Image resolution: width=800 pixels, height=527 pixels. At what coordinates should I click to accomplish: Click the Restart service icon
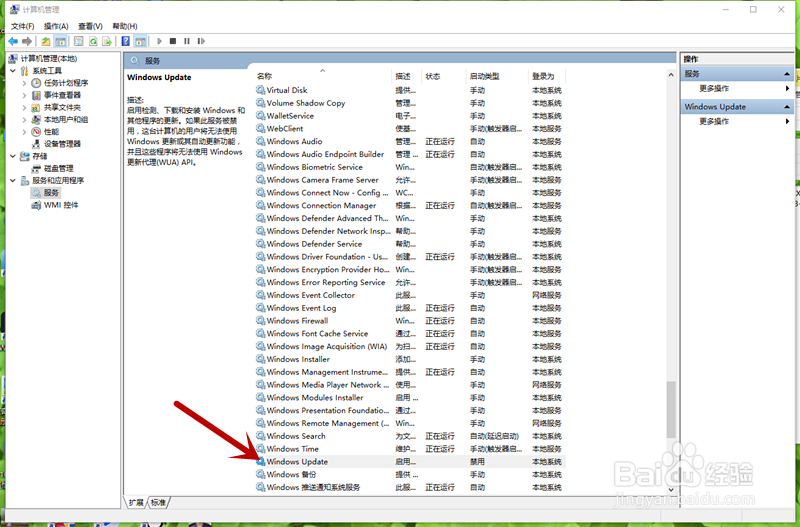tap(201, 41)
